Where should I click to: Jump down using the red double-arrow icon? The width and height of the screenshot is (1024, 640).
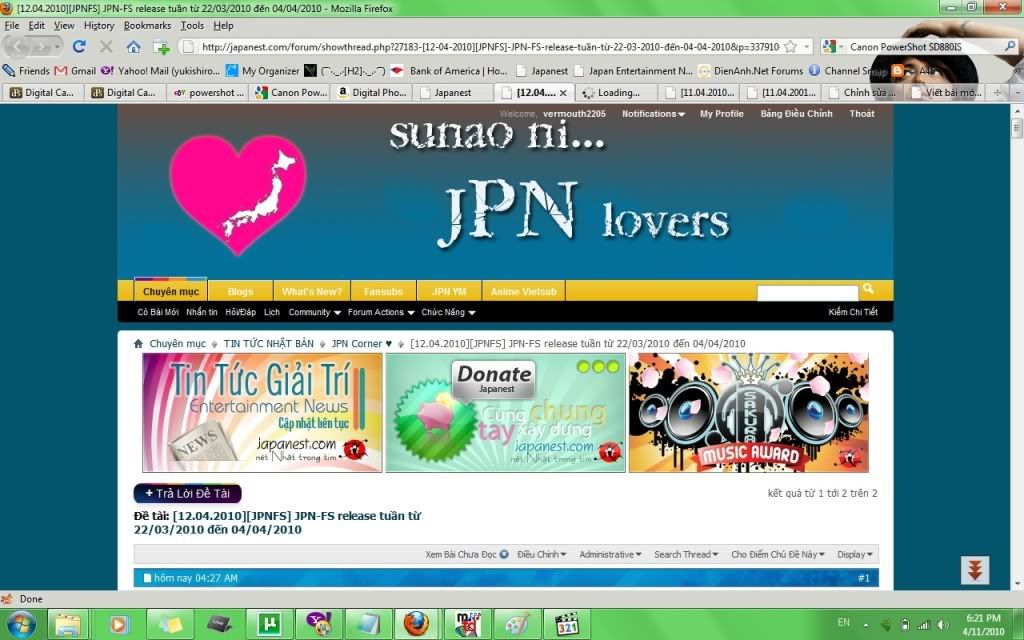coord(975,570)
